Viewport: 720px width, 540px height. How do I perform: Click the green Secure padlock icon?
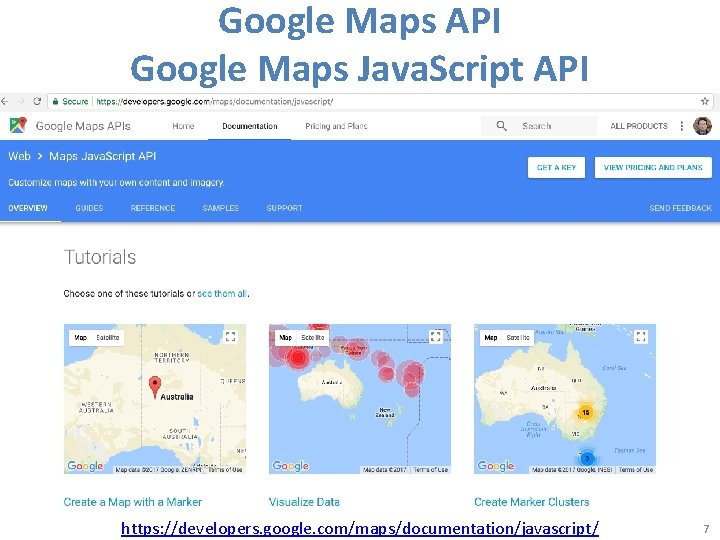click(x=56, y=101)
